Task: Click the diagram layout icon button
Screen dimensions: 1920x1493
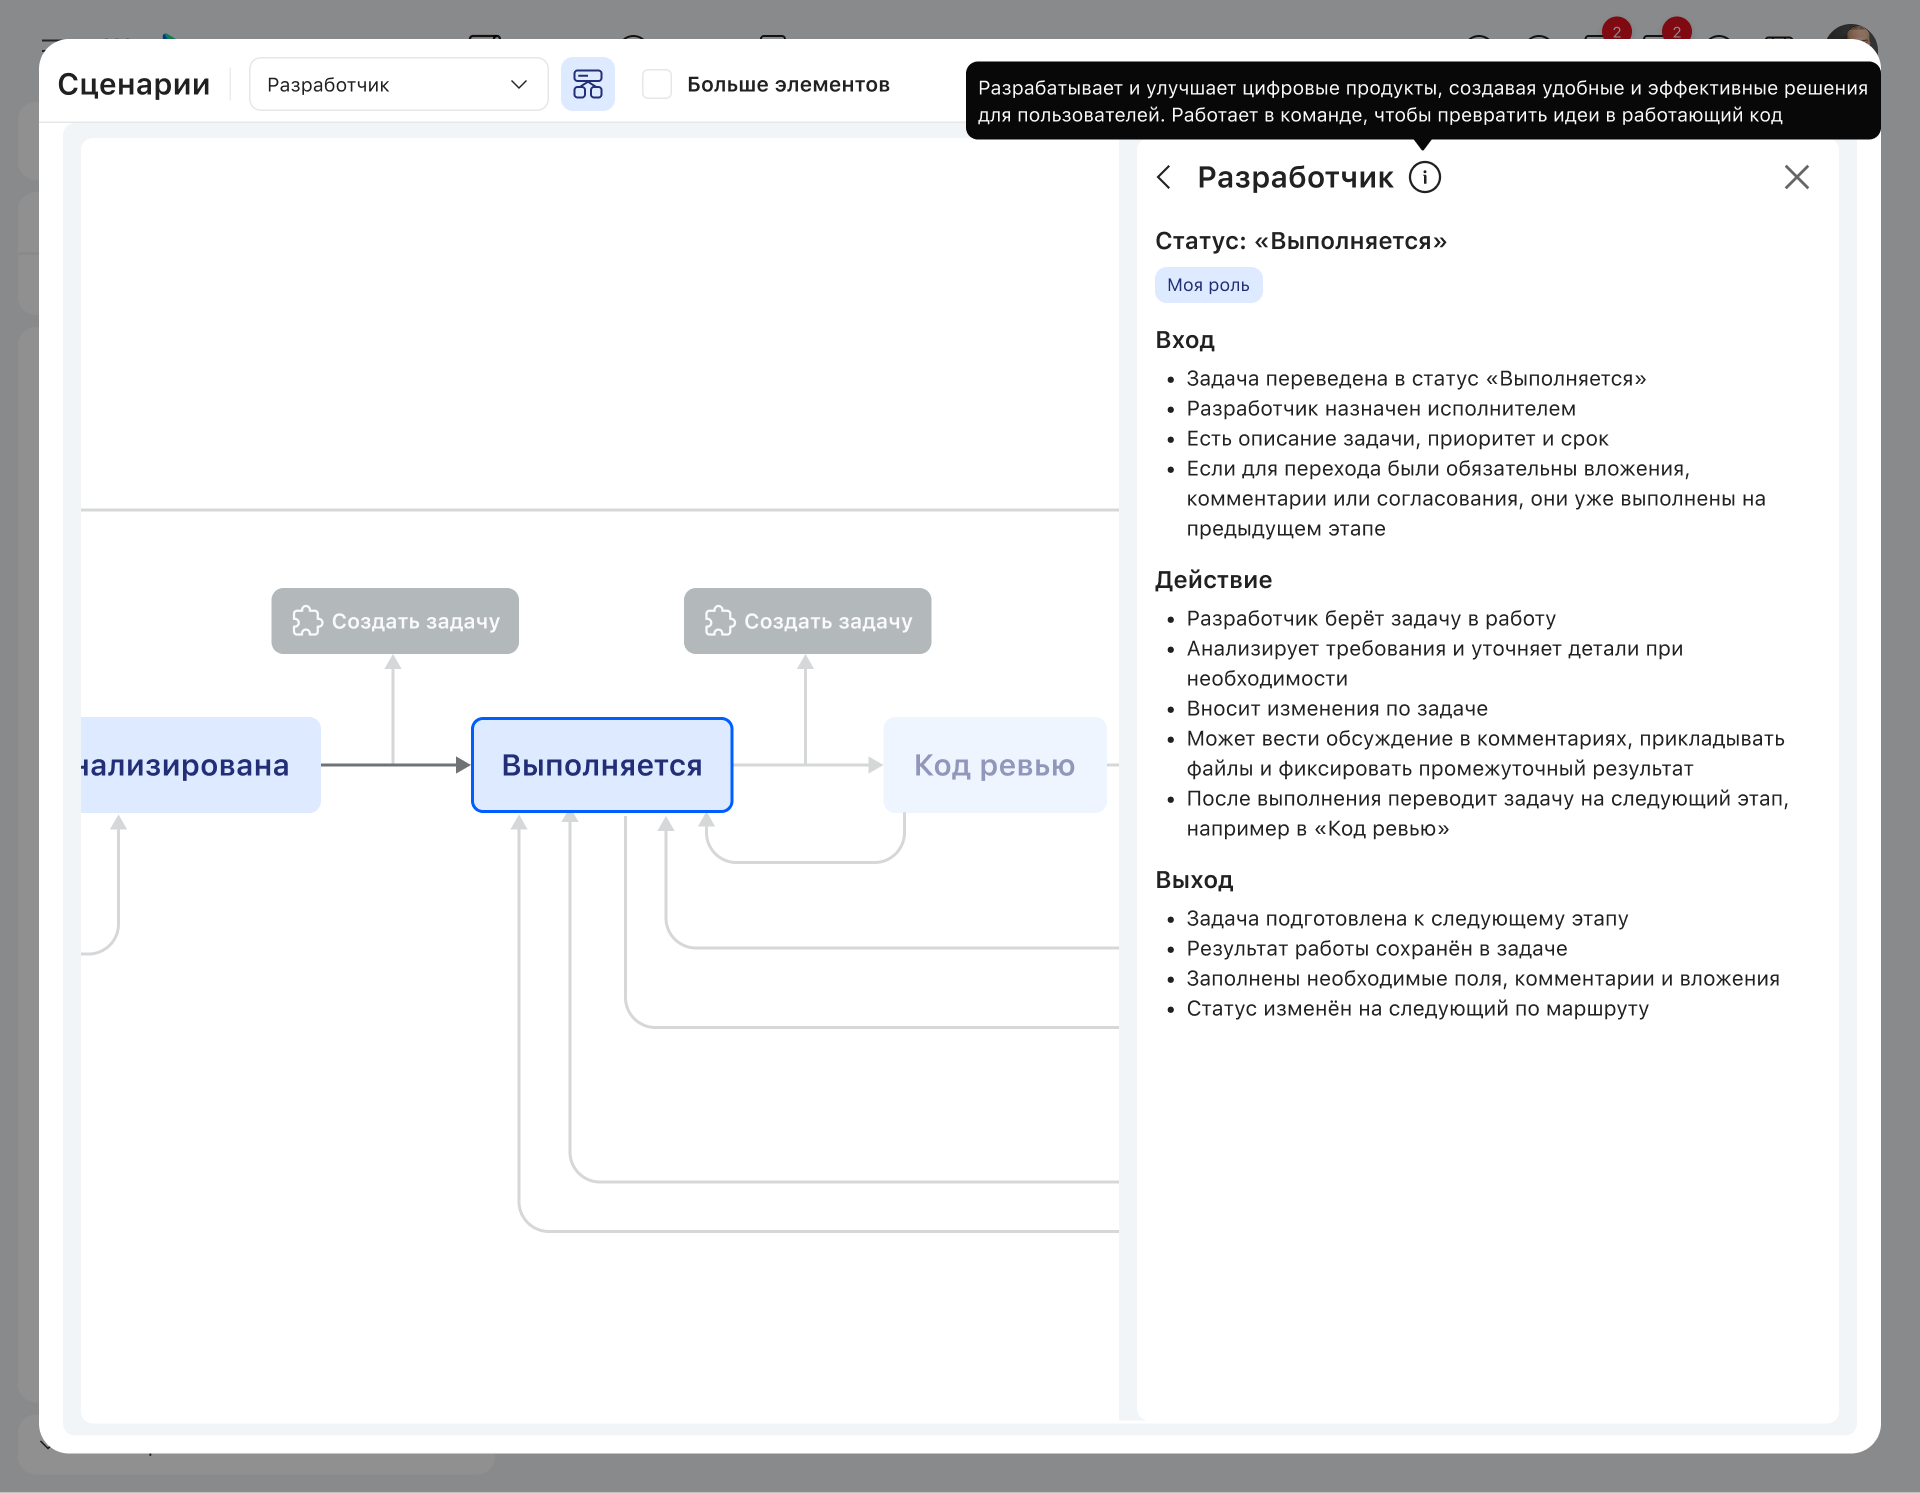Action: pyautogui.click(x=587, y=84)
